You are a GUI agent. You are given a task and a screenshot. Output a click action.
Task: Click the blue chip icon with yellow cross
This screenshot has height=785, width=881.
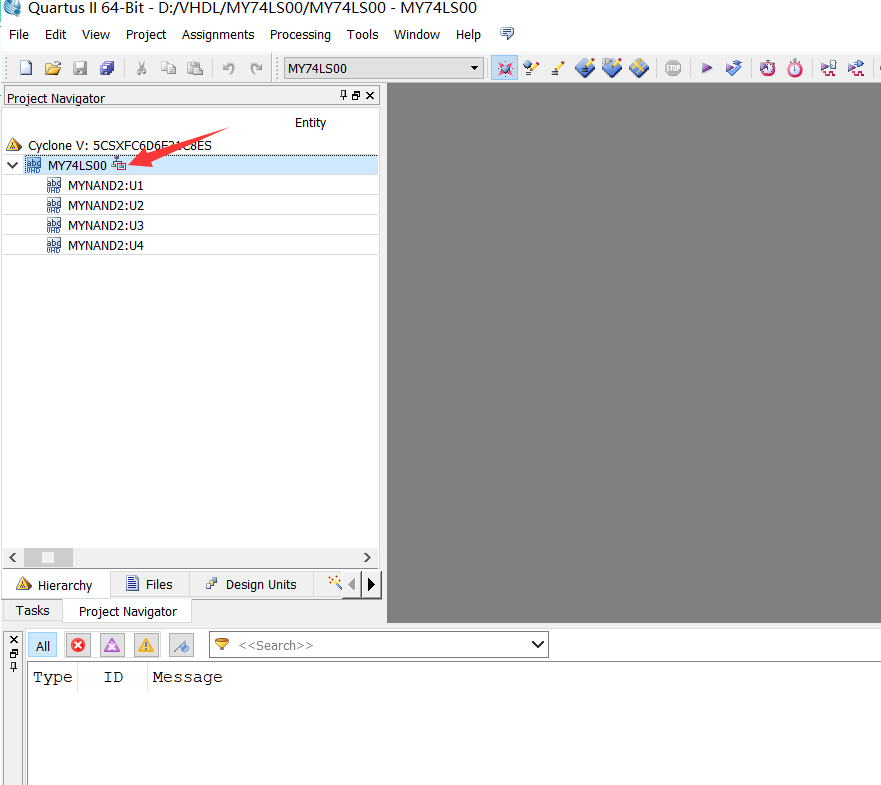pos(639,69)
